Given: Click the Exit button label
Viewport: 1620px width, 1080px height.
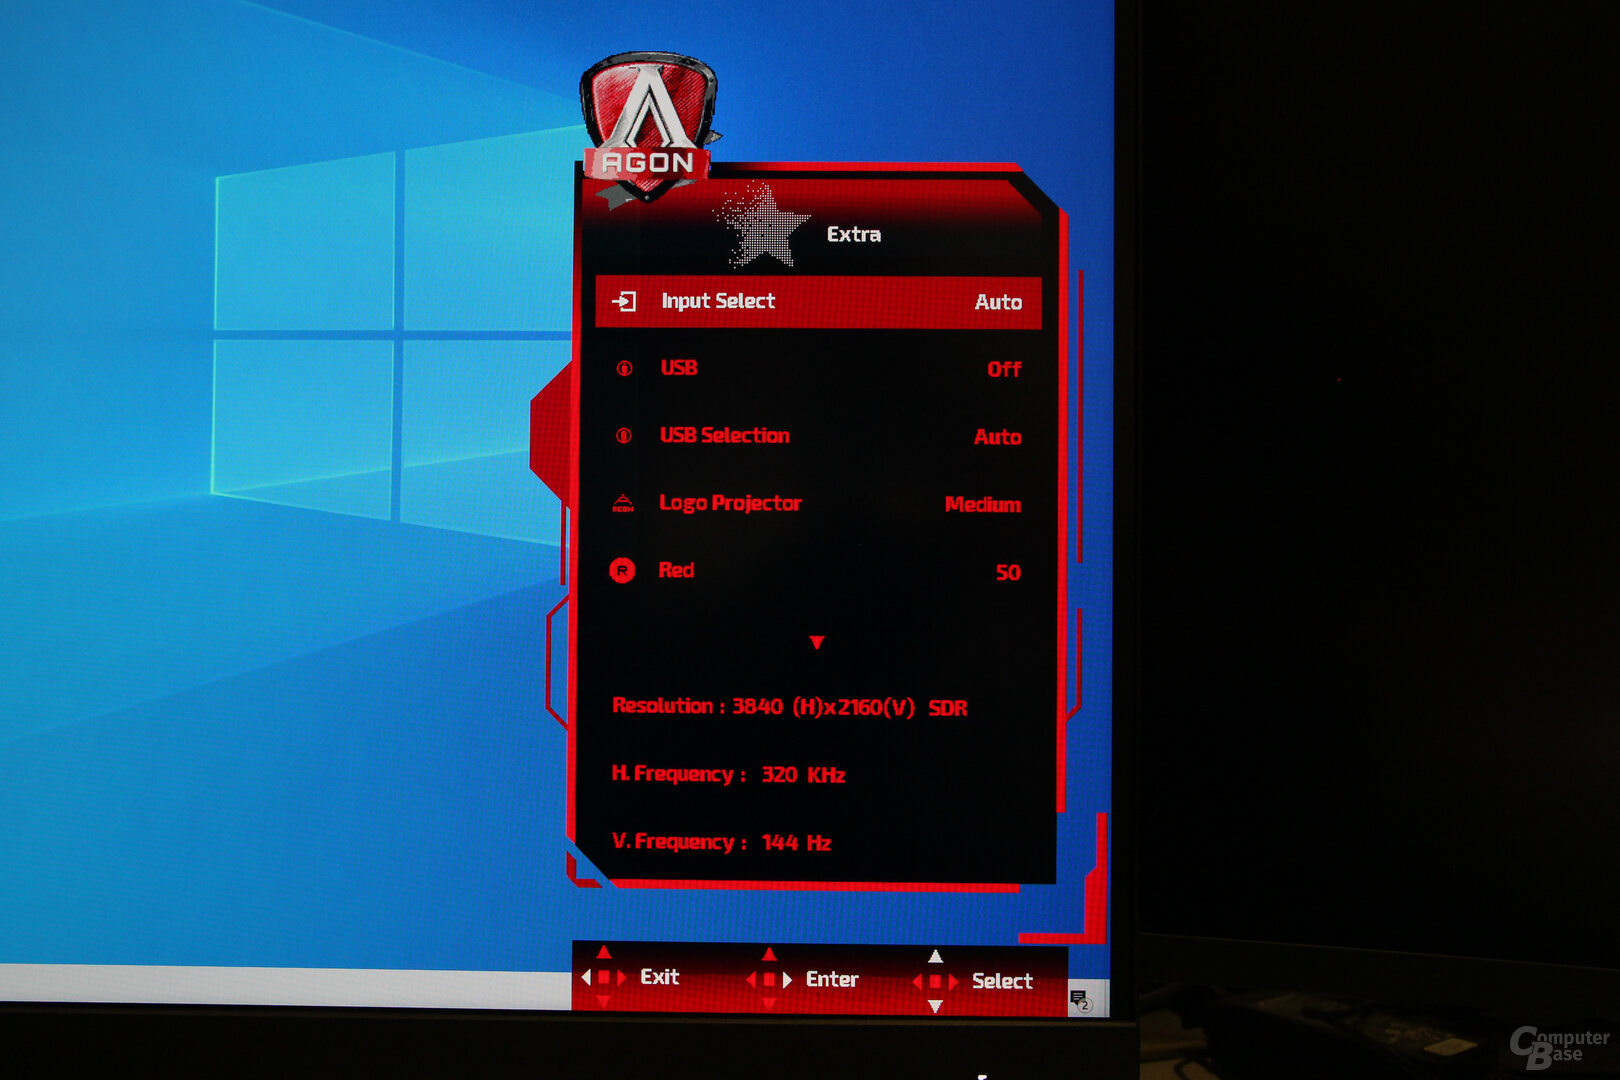Looking at the screenshot, I should [659, 977].
